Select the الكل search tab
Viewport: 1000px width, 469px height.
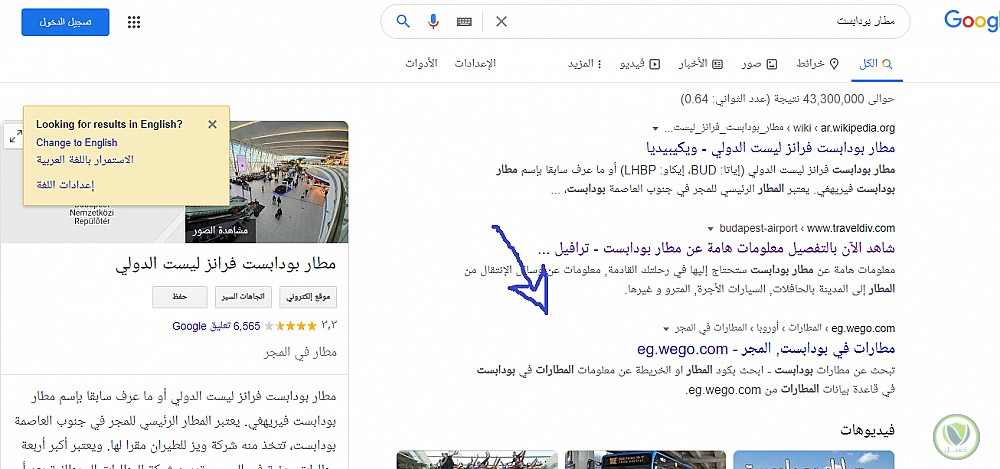[877, 64]
